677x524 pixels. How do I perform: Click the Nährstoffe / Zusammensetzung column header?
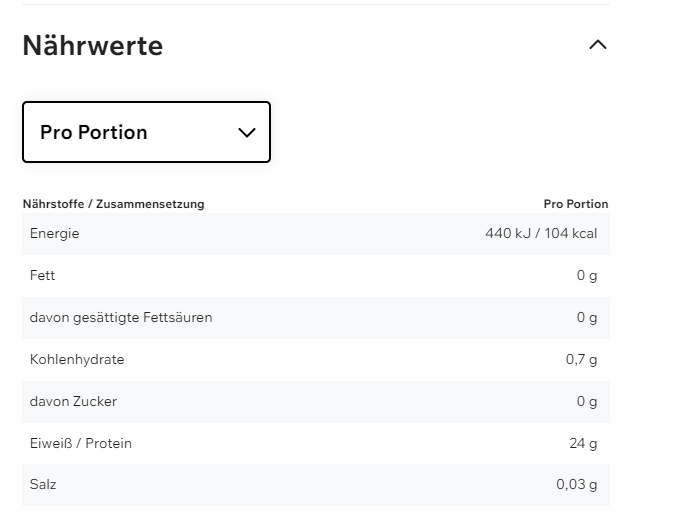coord(113,204)
